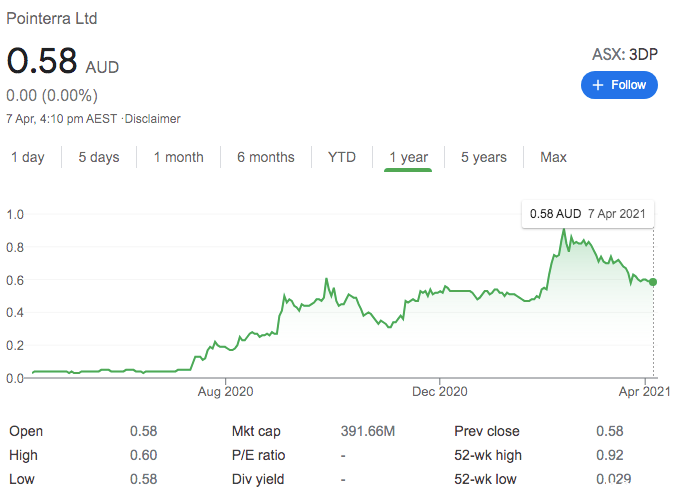
Task: Click the Aug 2020 axis label
Action: [226, 392]
